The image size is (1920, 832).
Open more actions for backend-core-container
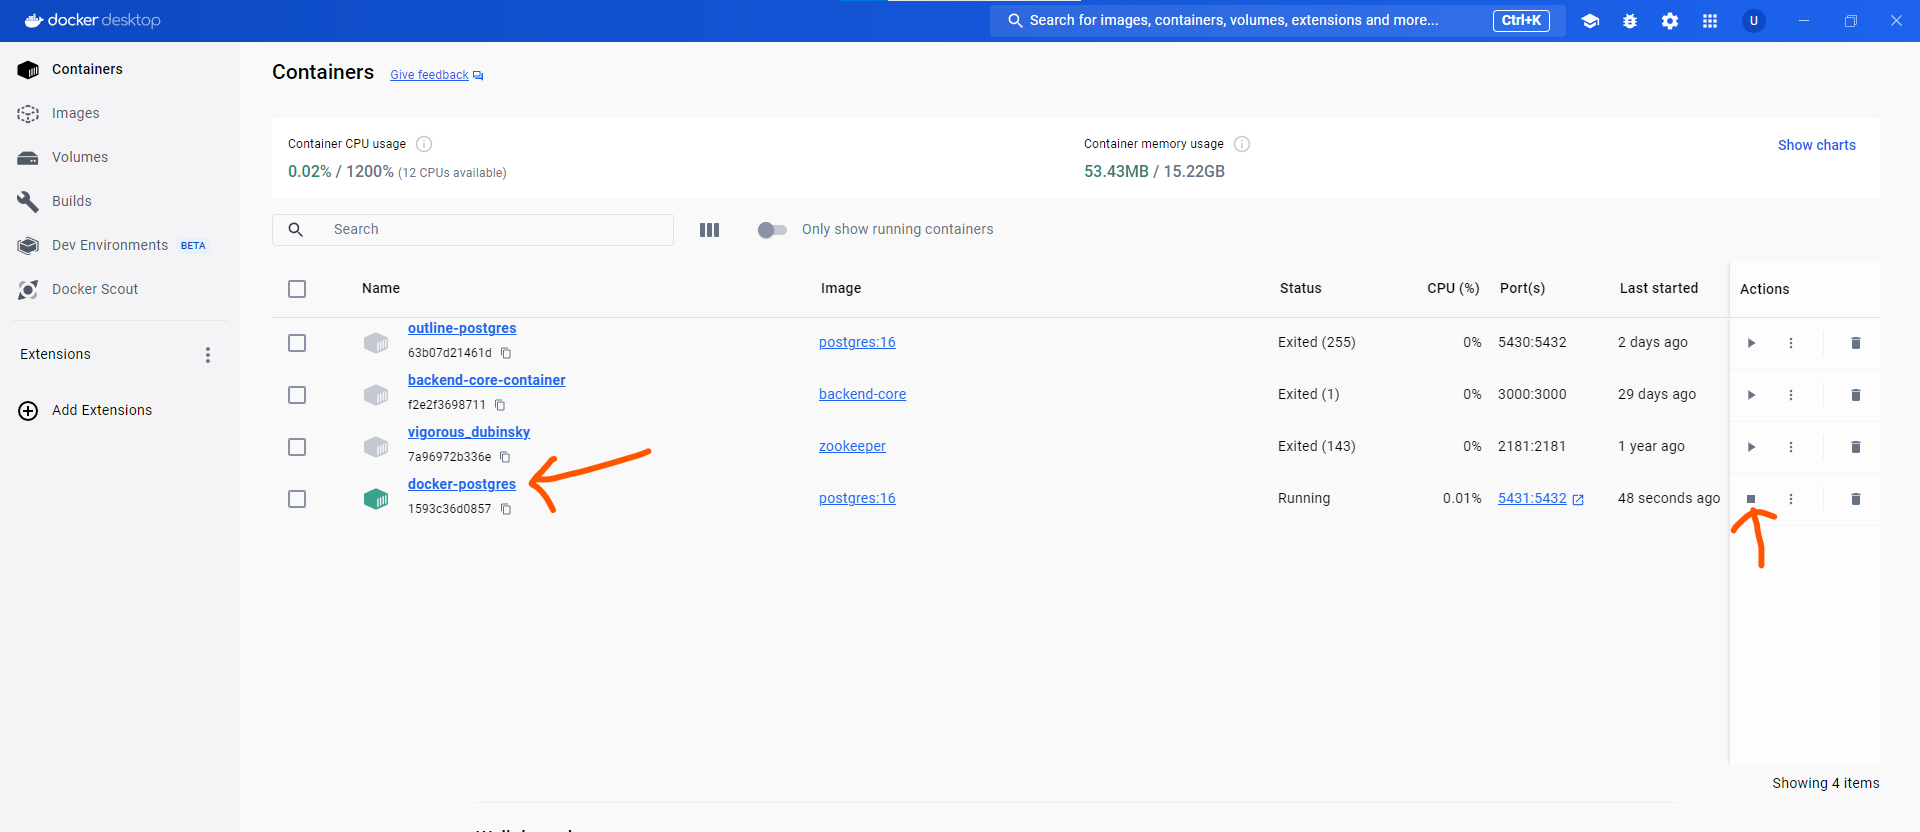pyautogui.click(x=1791, y=395)
